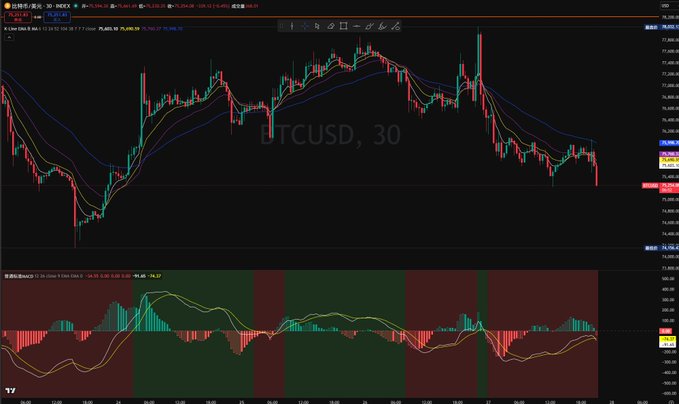Click the date label 25 on time axis
Viewport: 679px width, 404px height.
[x=242, y=401]
